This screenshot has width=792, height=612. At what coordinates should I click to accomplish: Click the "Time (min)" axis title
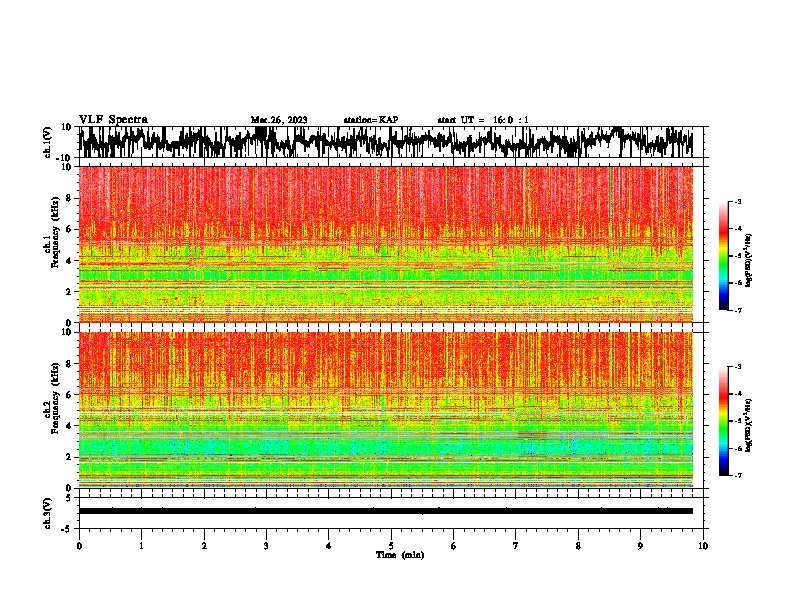(x=400, y=555)
